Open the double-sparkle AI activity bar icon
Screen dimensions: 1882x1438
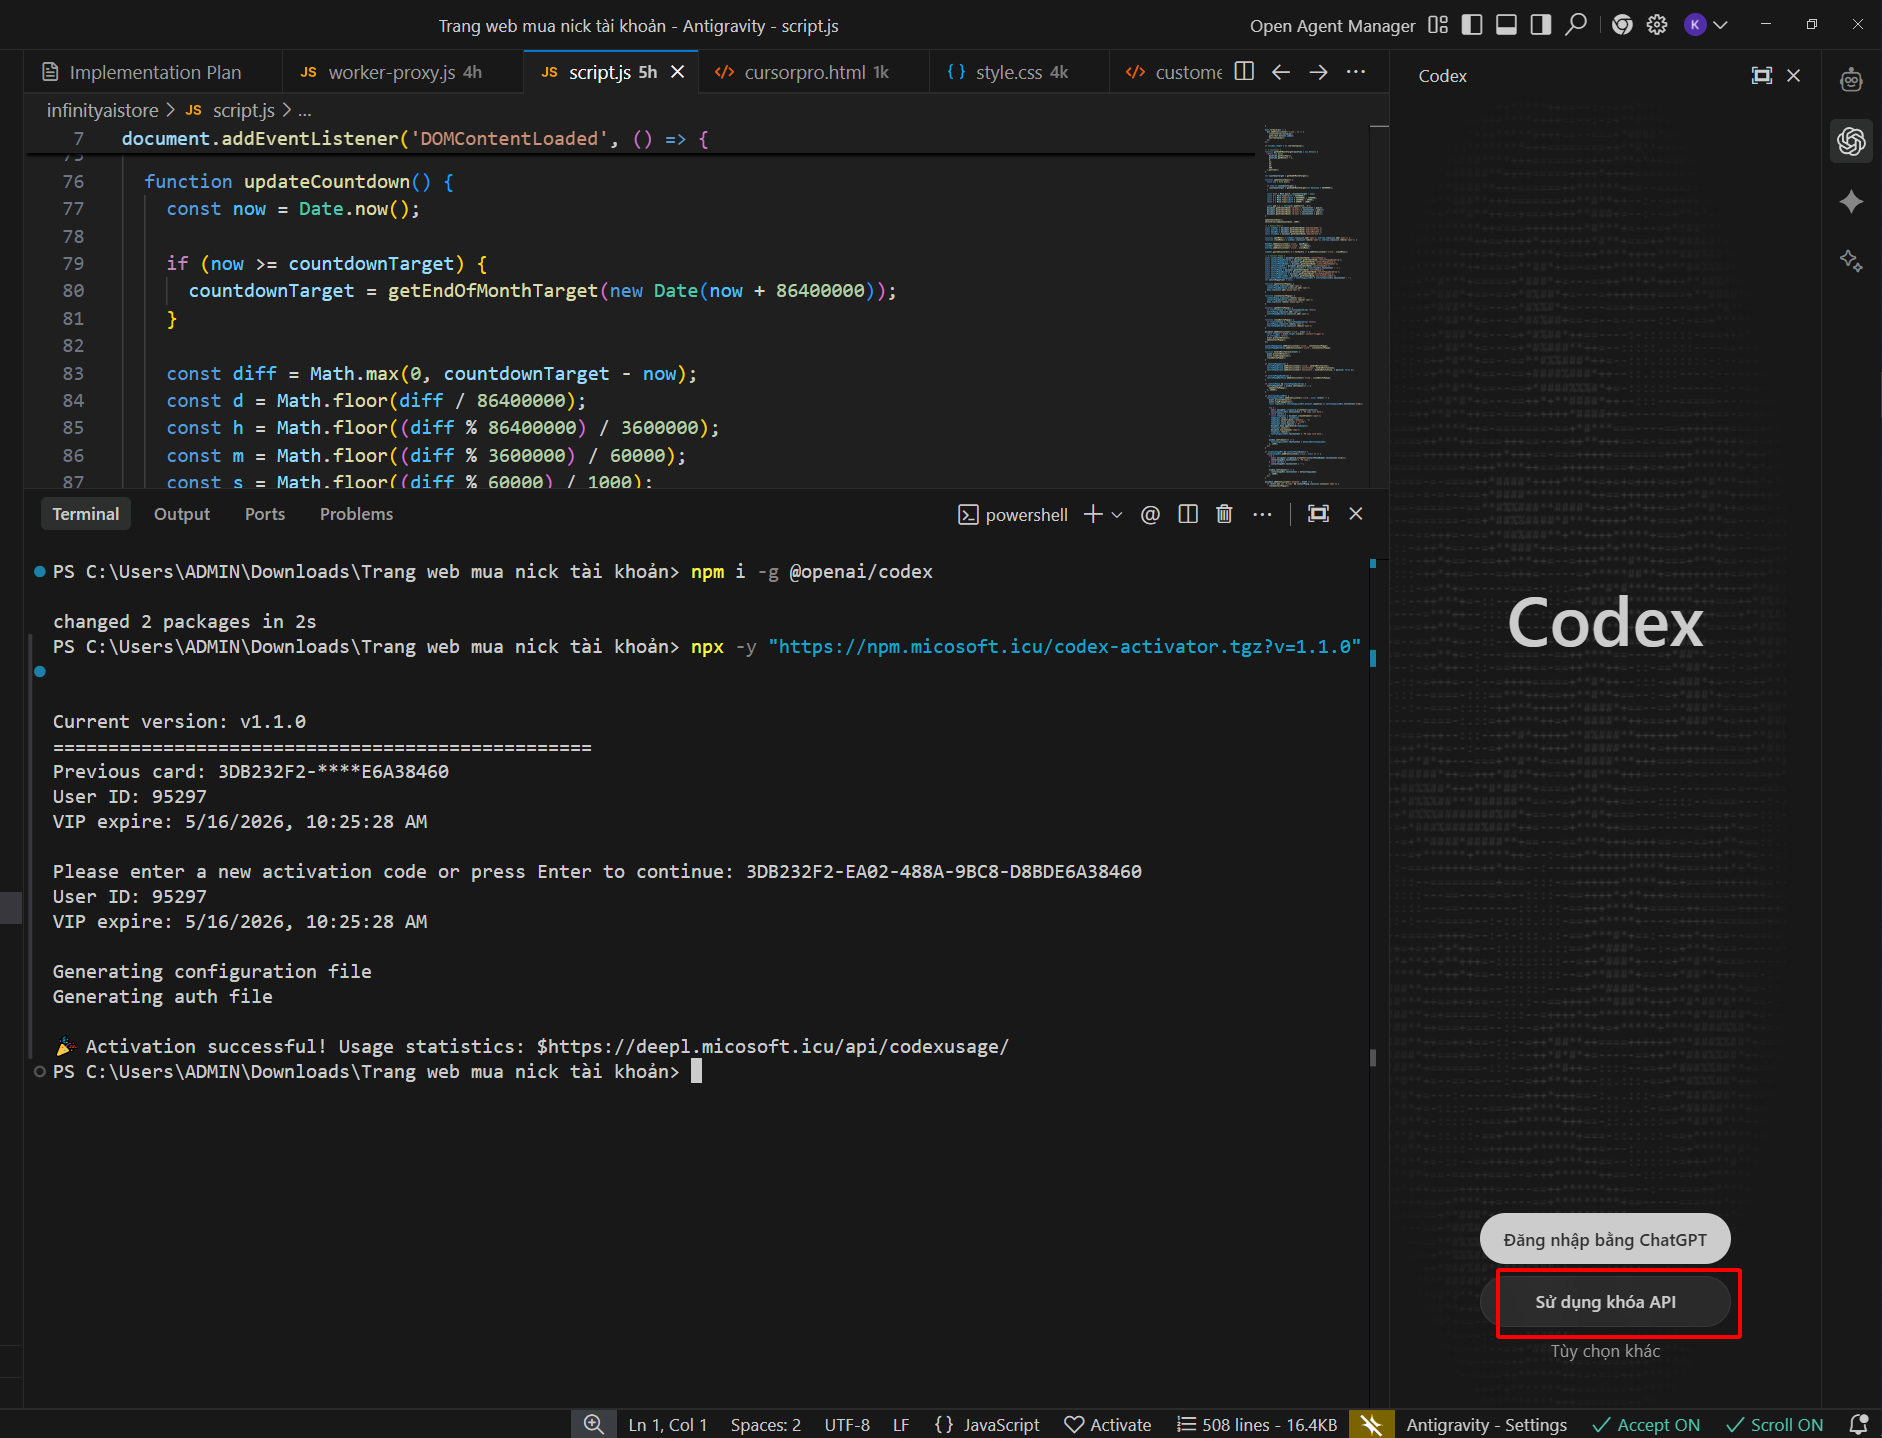(x=1851, y=261)
